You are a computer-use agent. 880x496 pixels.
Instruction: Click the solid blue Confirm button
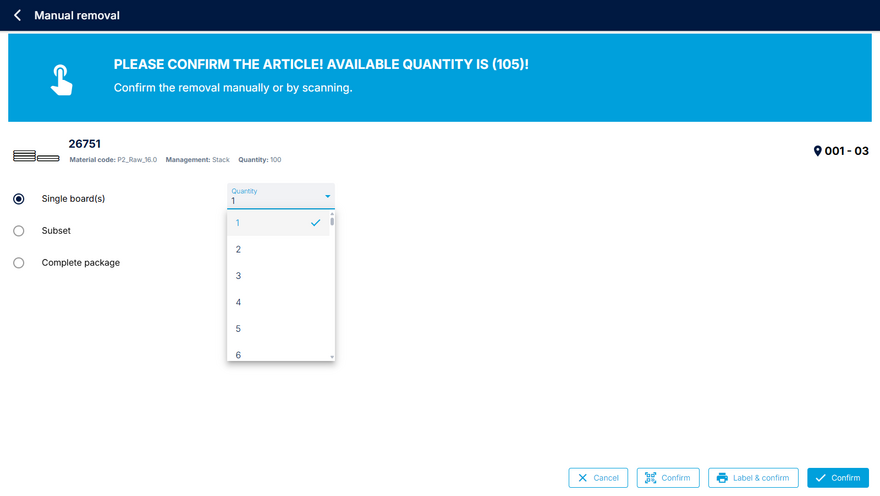pos(838,477)
